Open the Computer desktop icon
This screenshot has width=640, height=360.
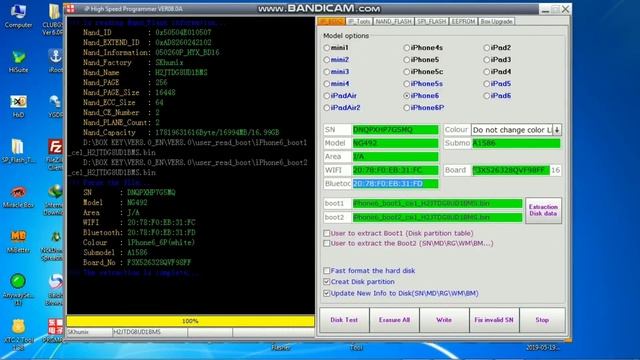(x=18, y=16)
